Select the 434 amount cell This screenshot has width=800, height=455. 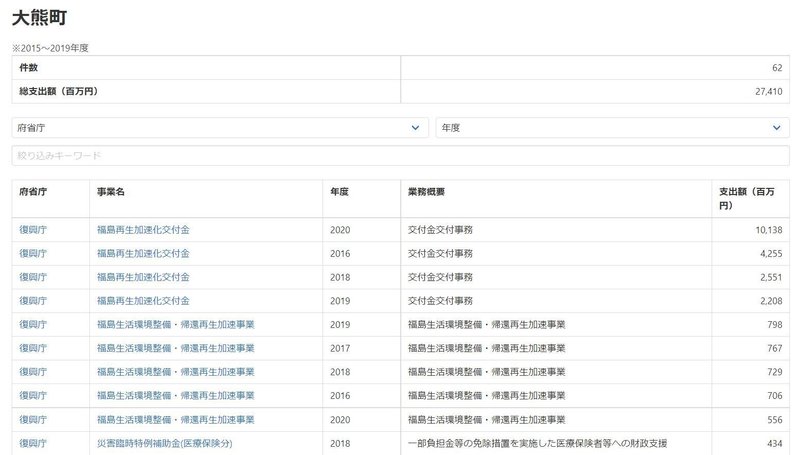click(751, 443)
